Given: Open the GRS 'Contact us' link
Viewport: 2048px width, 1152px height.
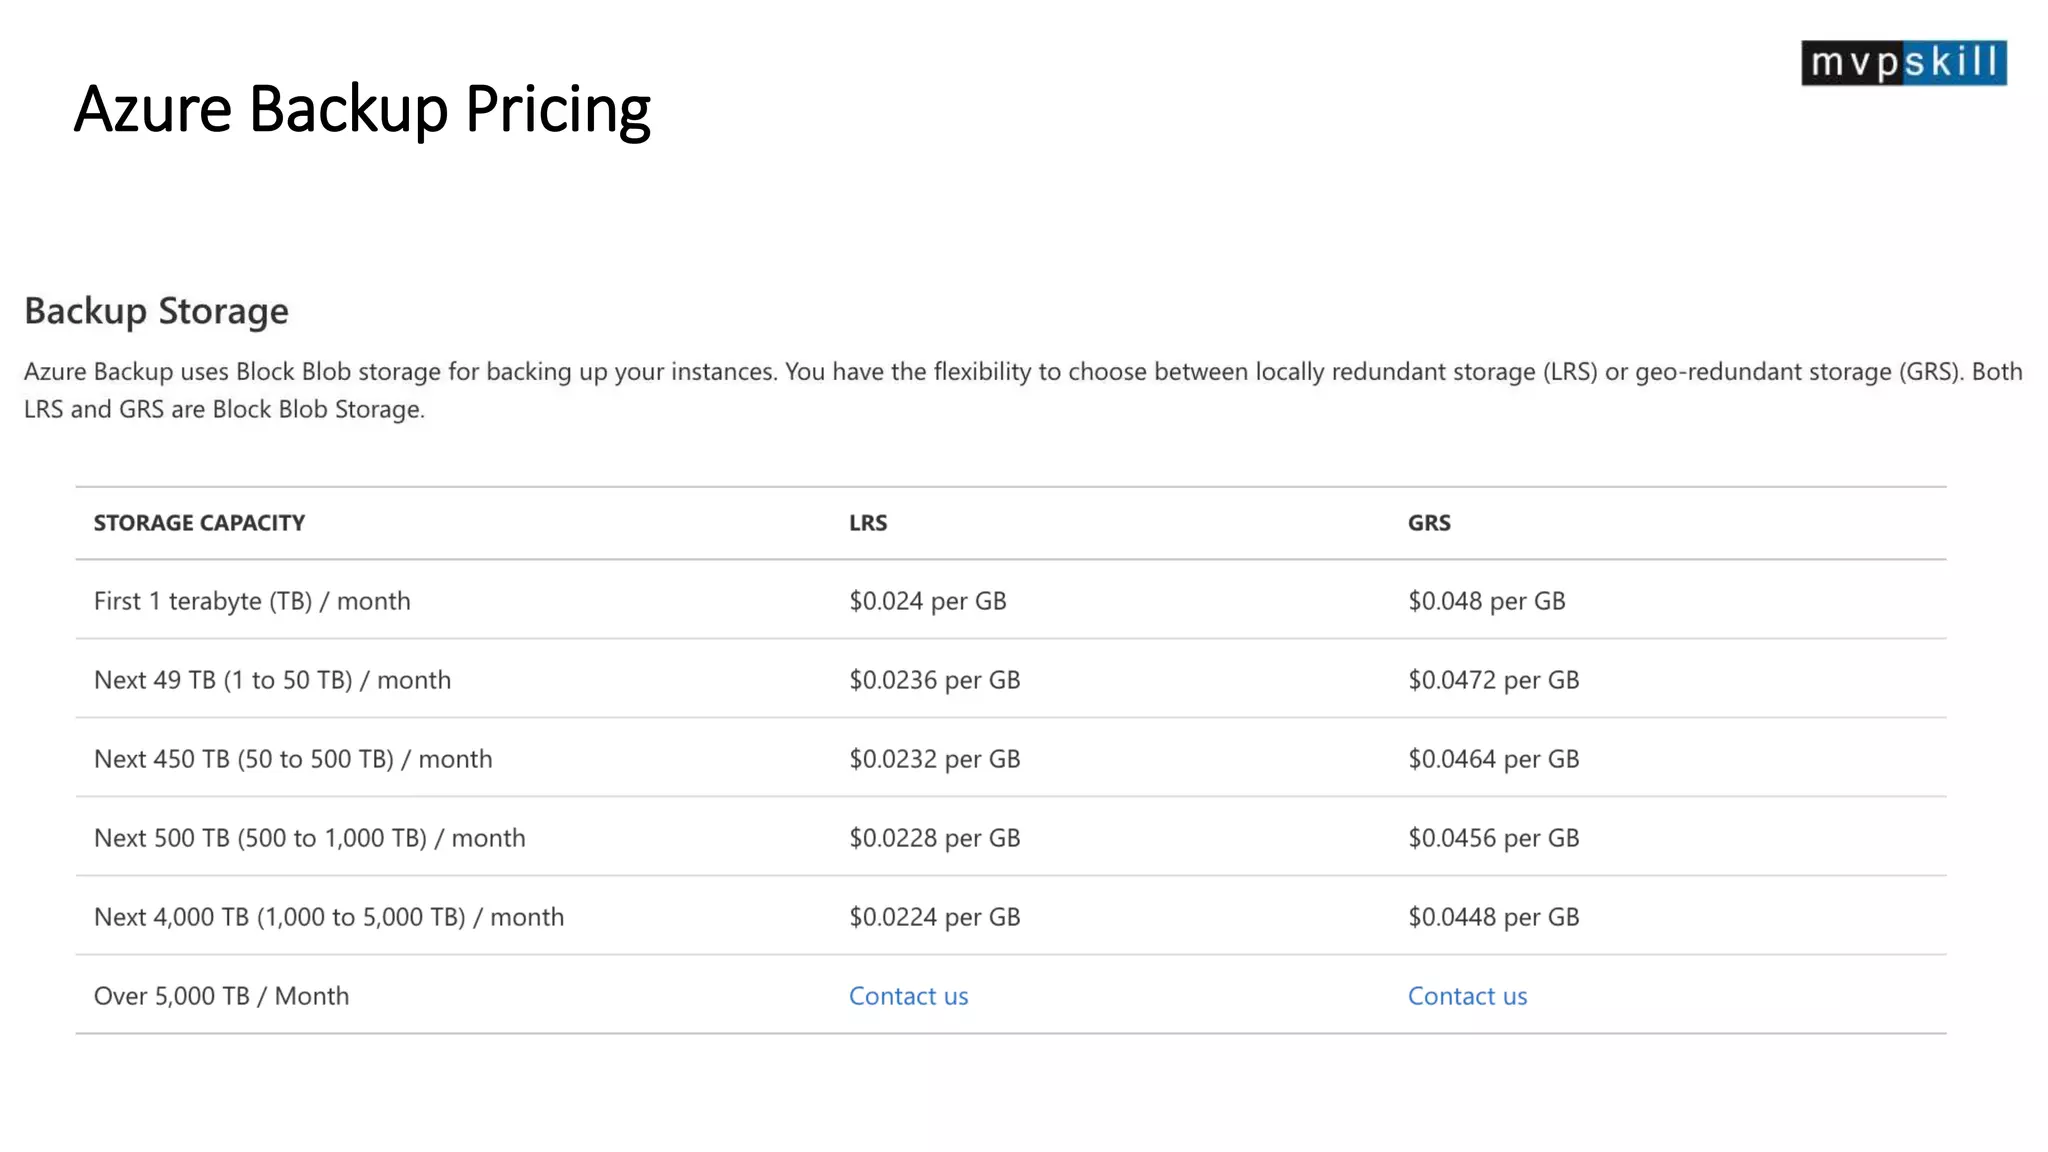Looking at the screenshot, I should pyautogui.click(x=1467, y=996).
